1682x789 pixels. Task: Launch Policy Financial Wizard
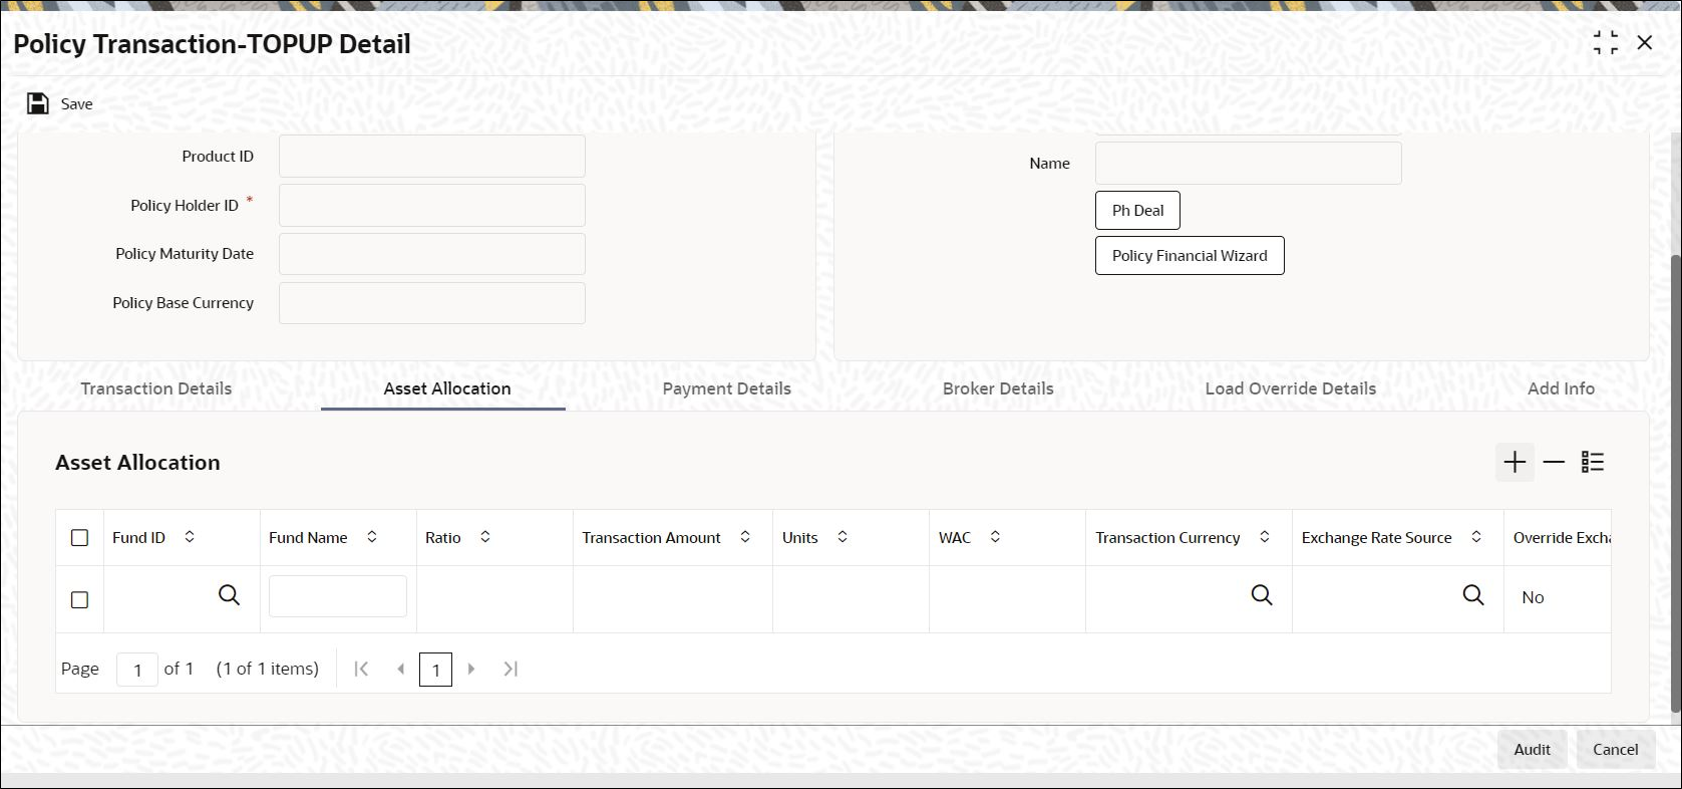click(x=1190, y=255)
